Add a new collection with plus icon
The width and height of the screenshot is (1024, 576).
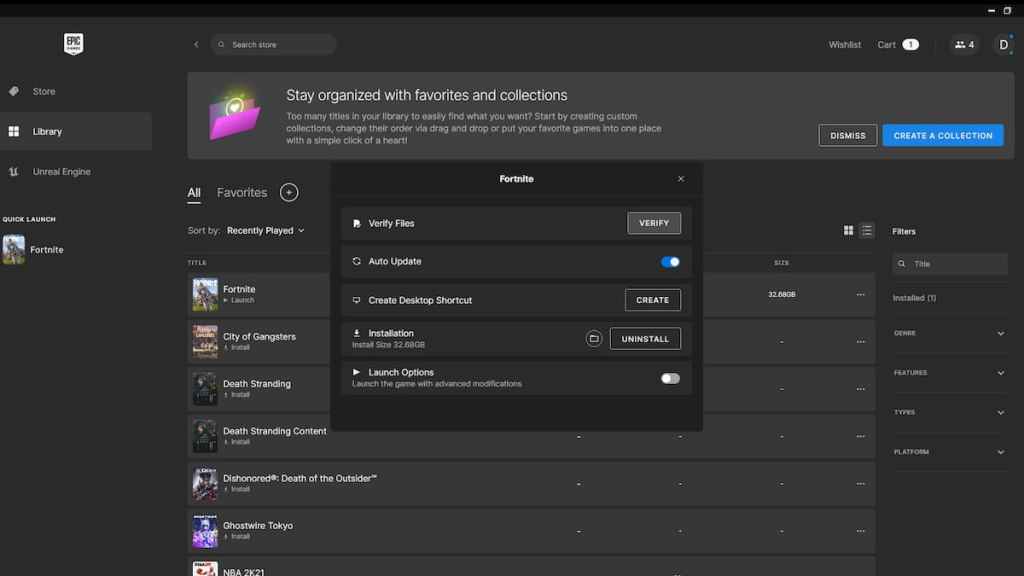click(x=289, y=193)
